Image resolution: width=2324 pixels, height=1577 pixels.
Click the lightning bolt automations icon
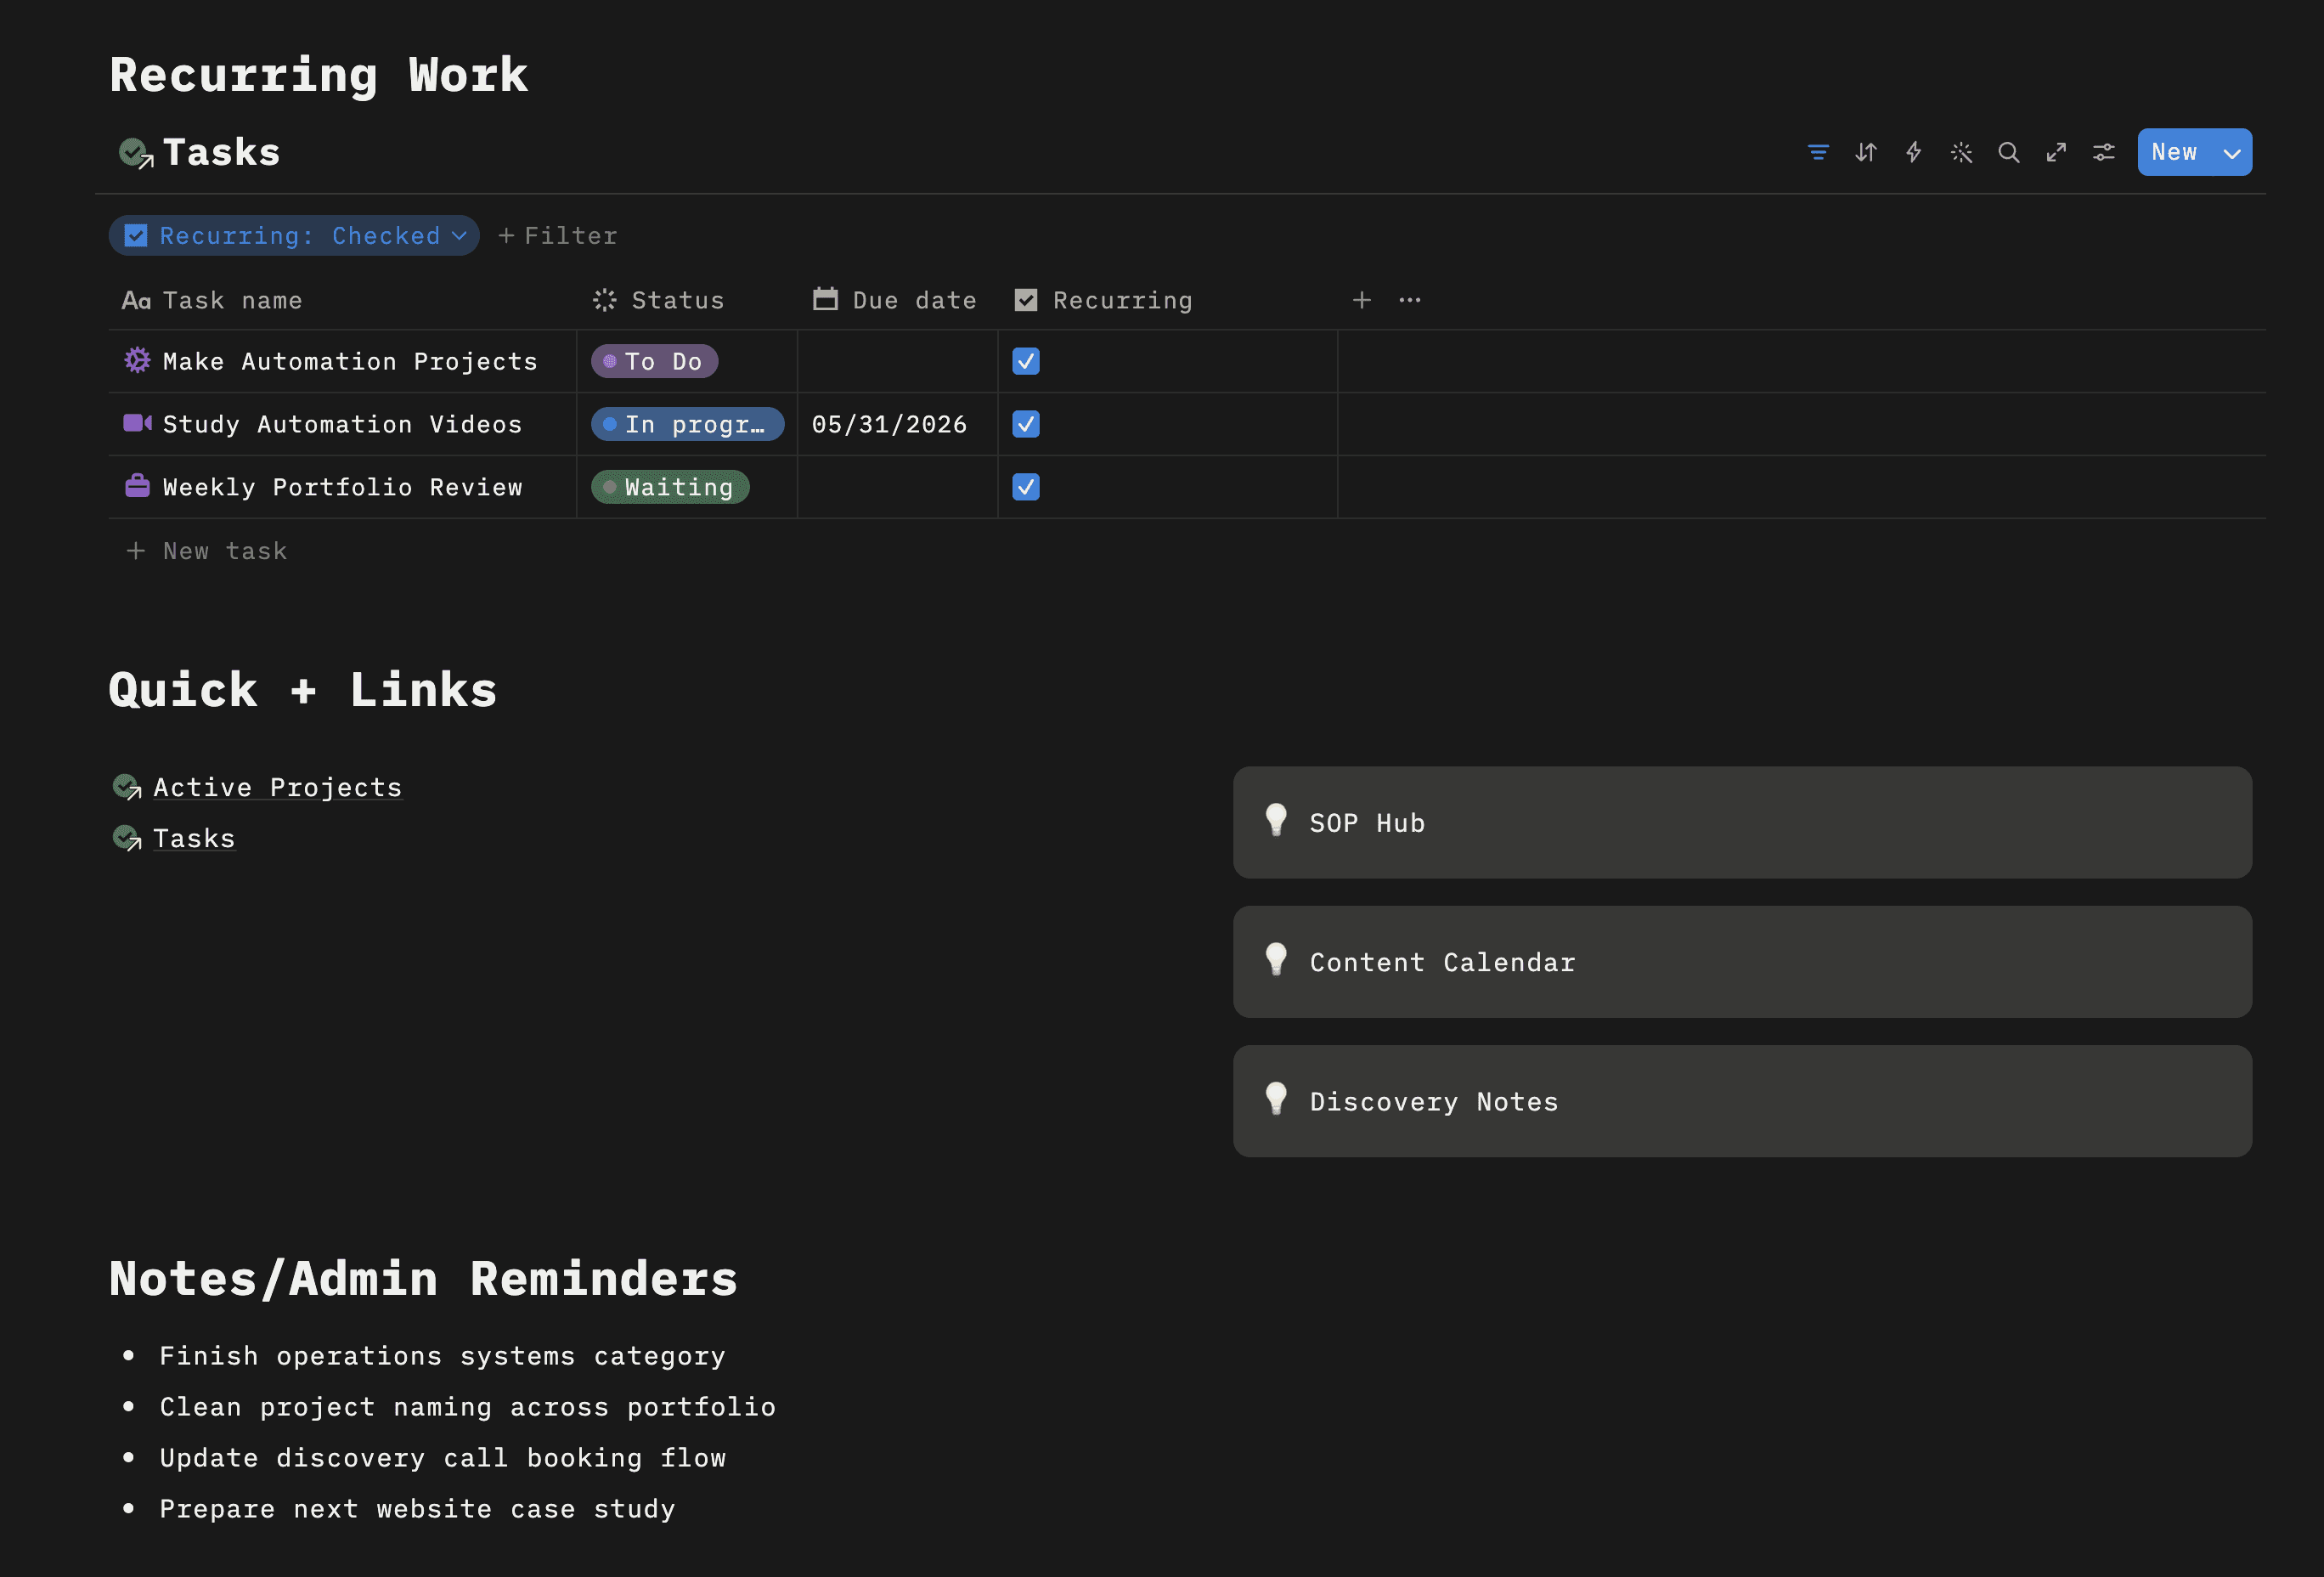coord(1913,152)
